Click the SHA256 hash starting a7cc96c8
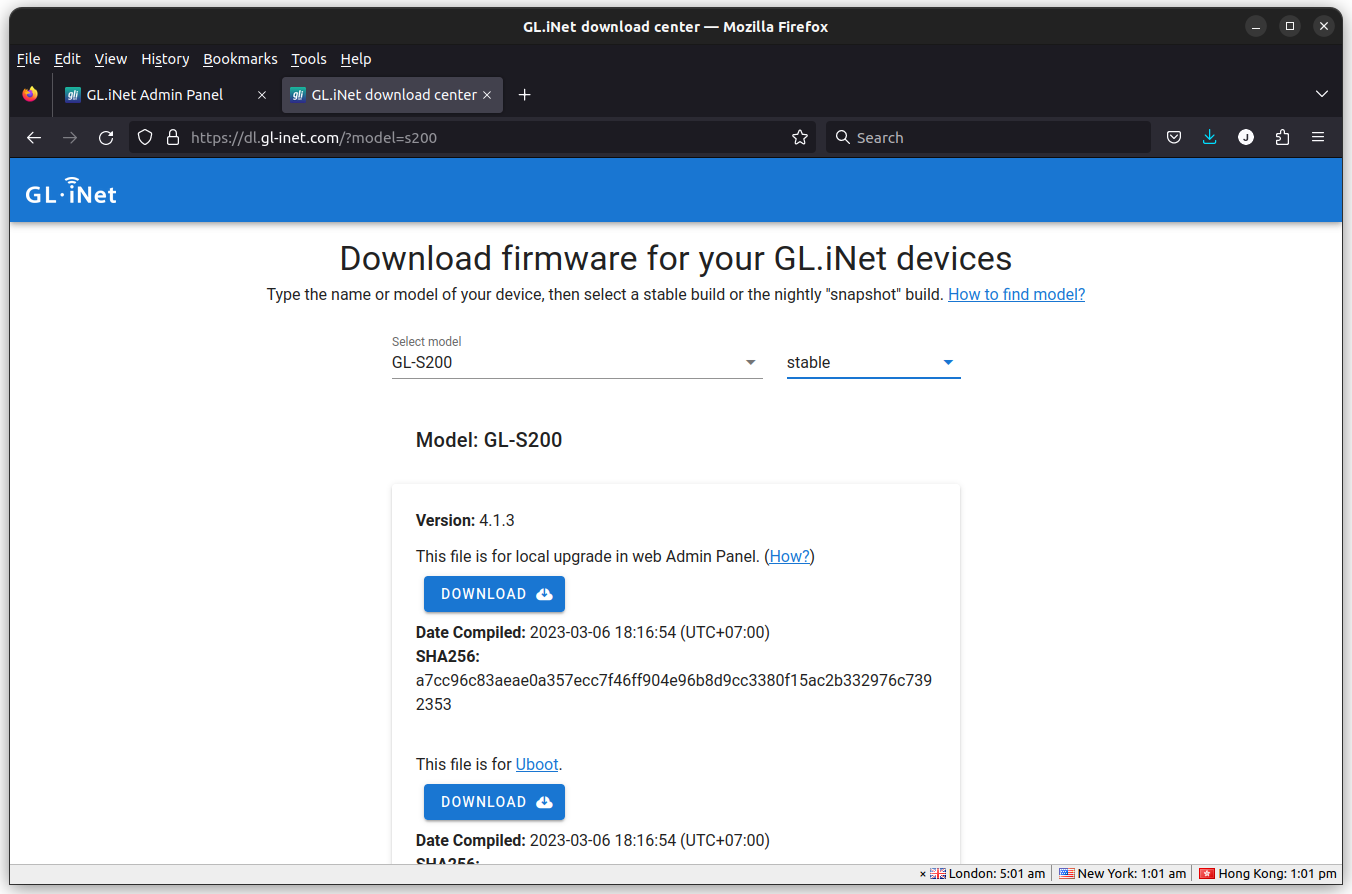This screenshot has height=894, width=1352. 674,692
